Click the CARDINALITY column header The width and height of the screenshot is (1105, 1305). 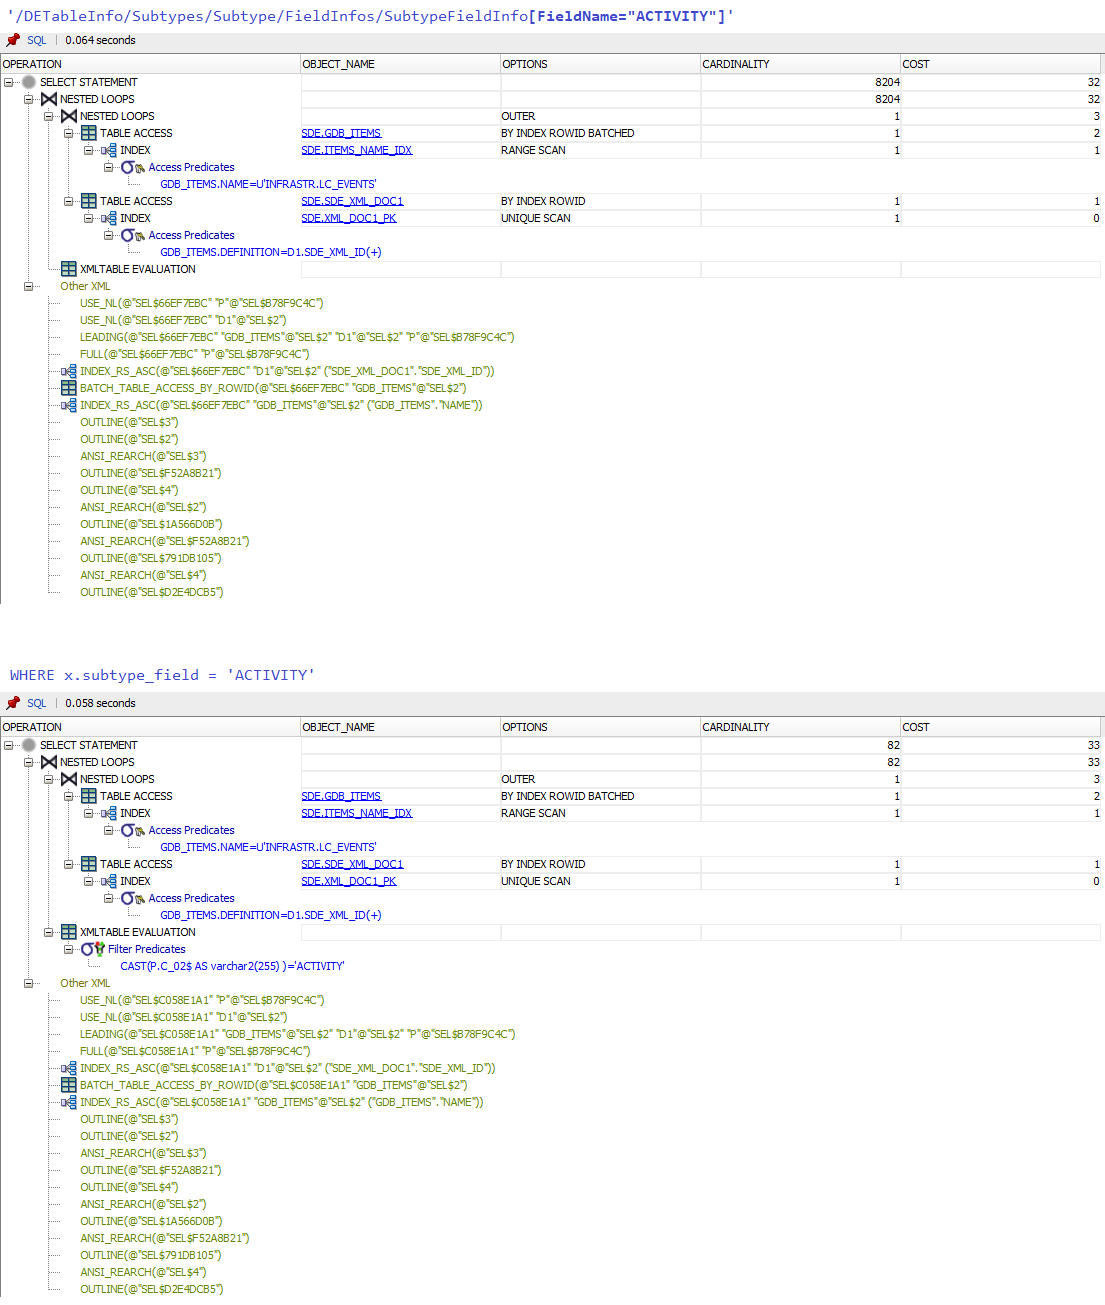pos(736,63)
